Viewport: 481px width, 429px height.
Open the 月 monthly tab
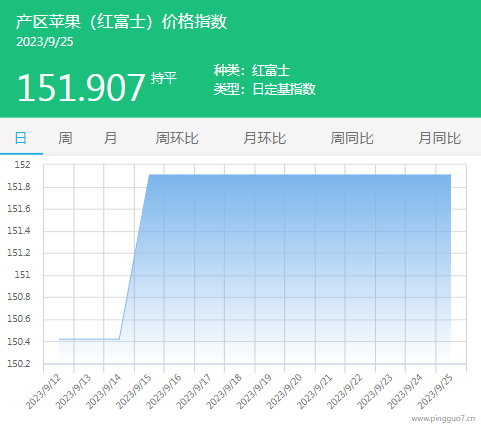[110, 138]
